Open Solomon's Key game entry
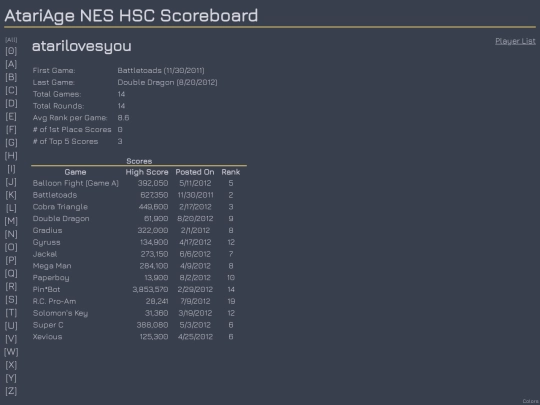The height and width of the screenshot is (405, 540). pyautogui.click(x=60, y=313)
